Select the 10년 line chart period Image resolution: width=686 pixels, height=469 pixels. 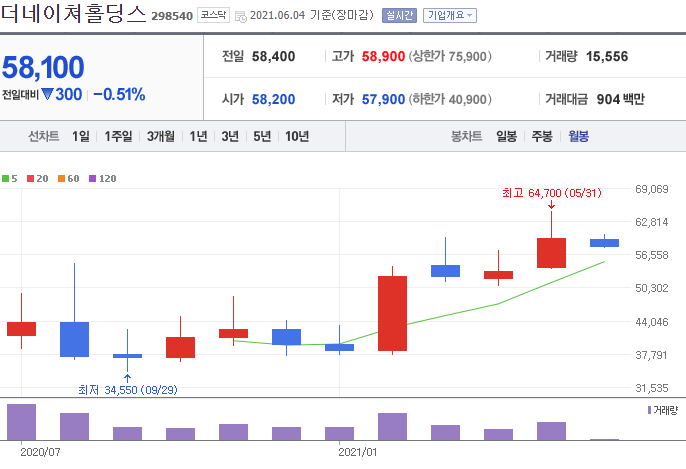pos(297,136)
